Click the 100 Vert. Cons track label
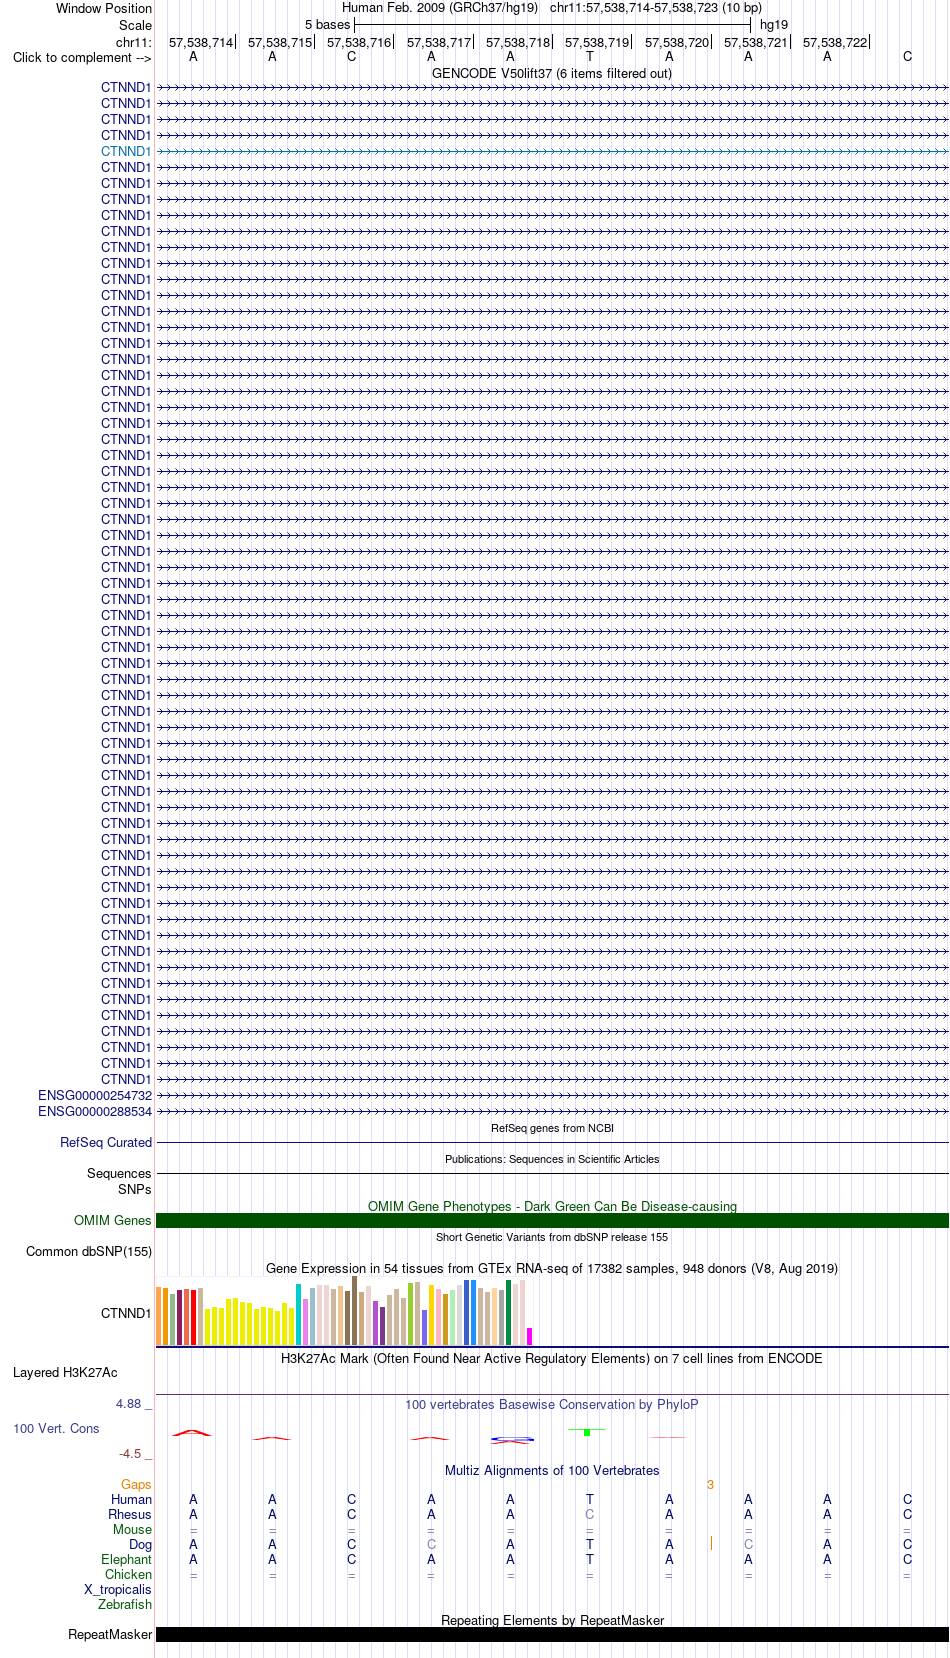The height and width of the screenshot is (1658, 950). pyautogui.click(x=56, y=1428)
